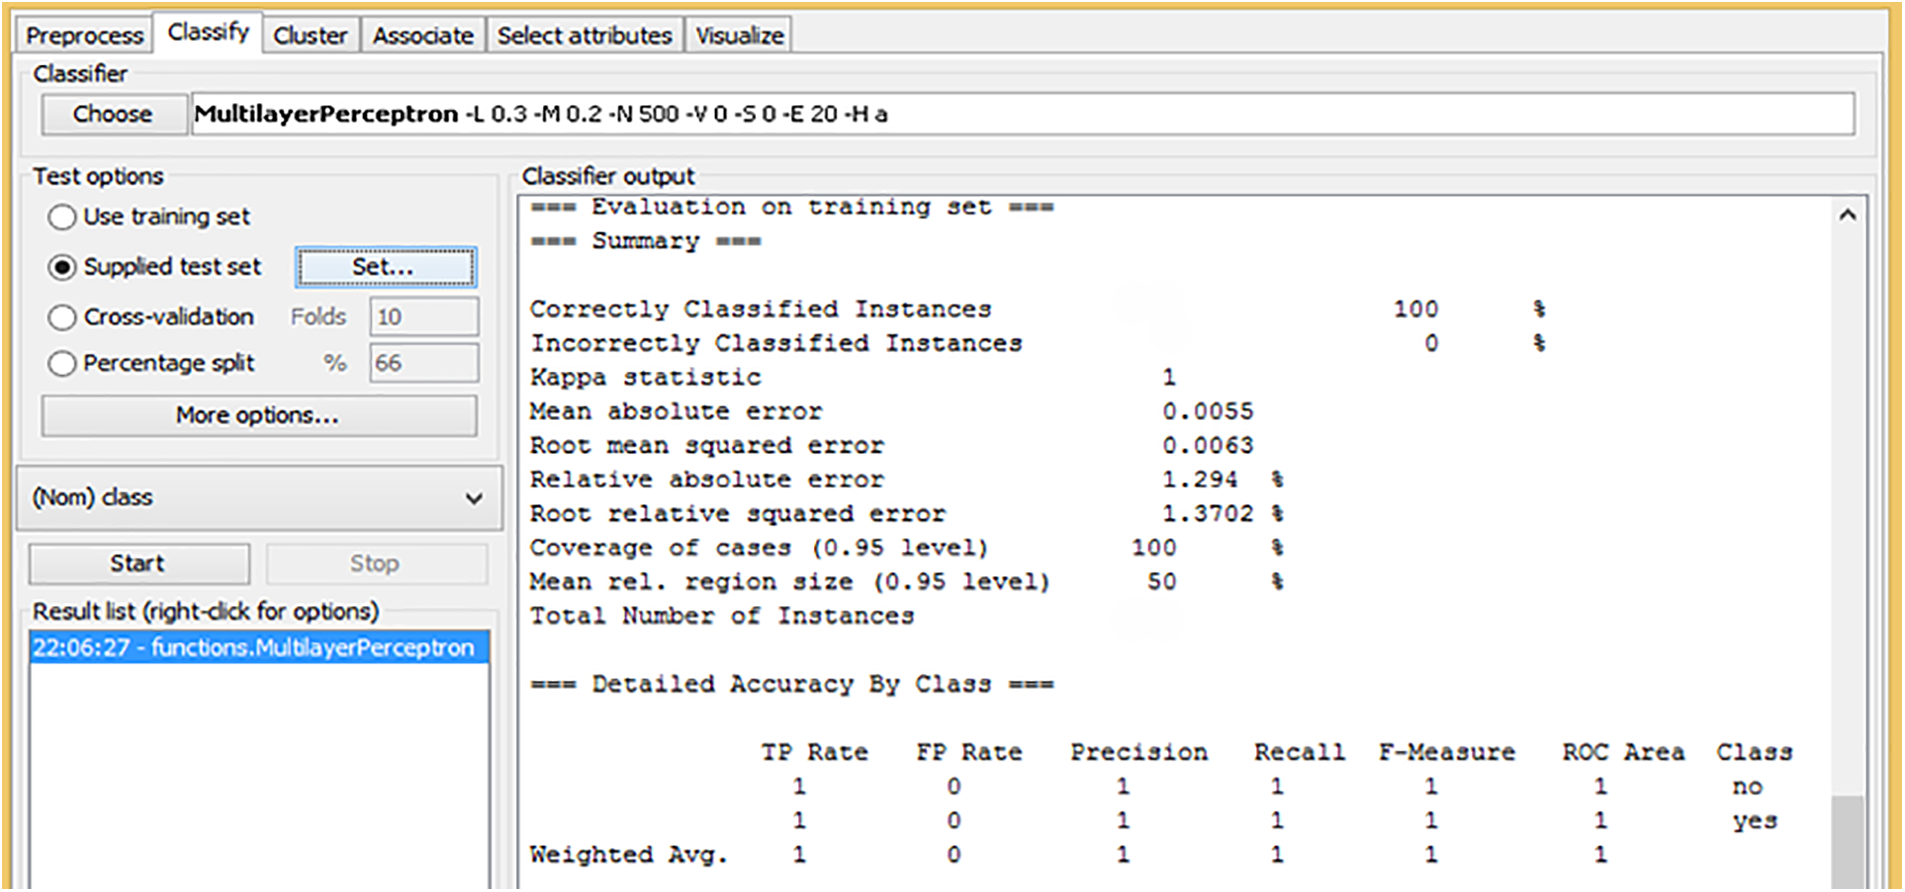Open the Associate tab

[x=423, y=35]
